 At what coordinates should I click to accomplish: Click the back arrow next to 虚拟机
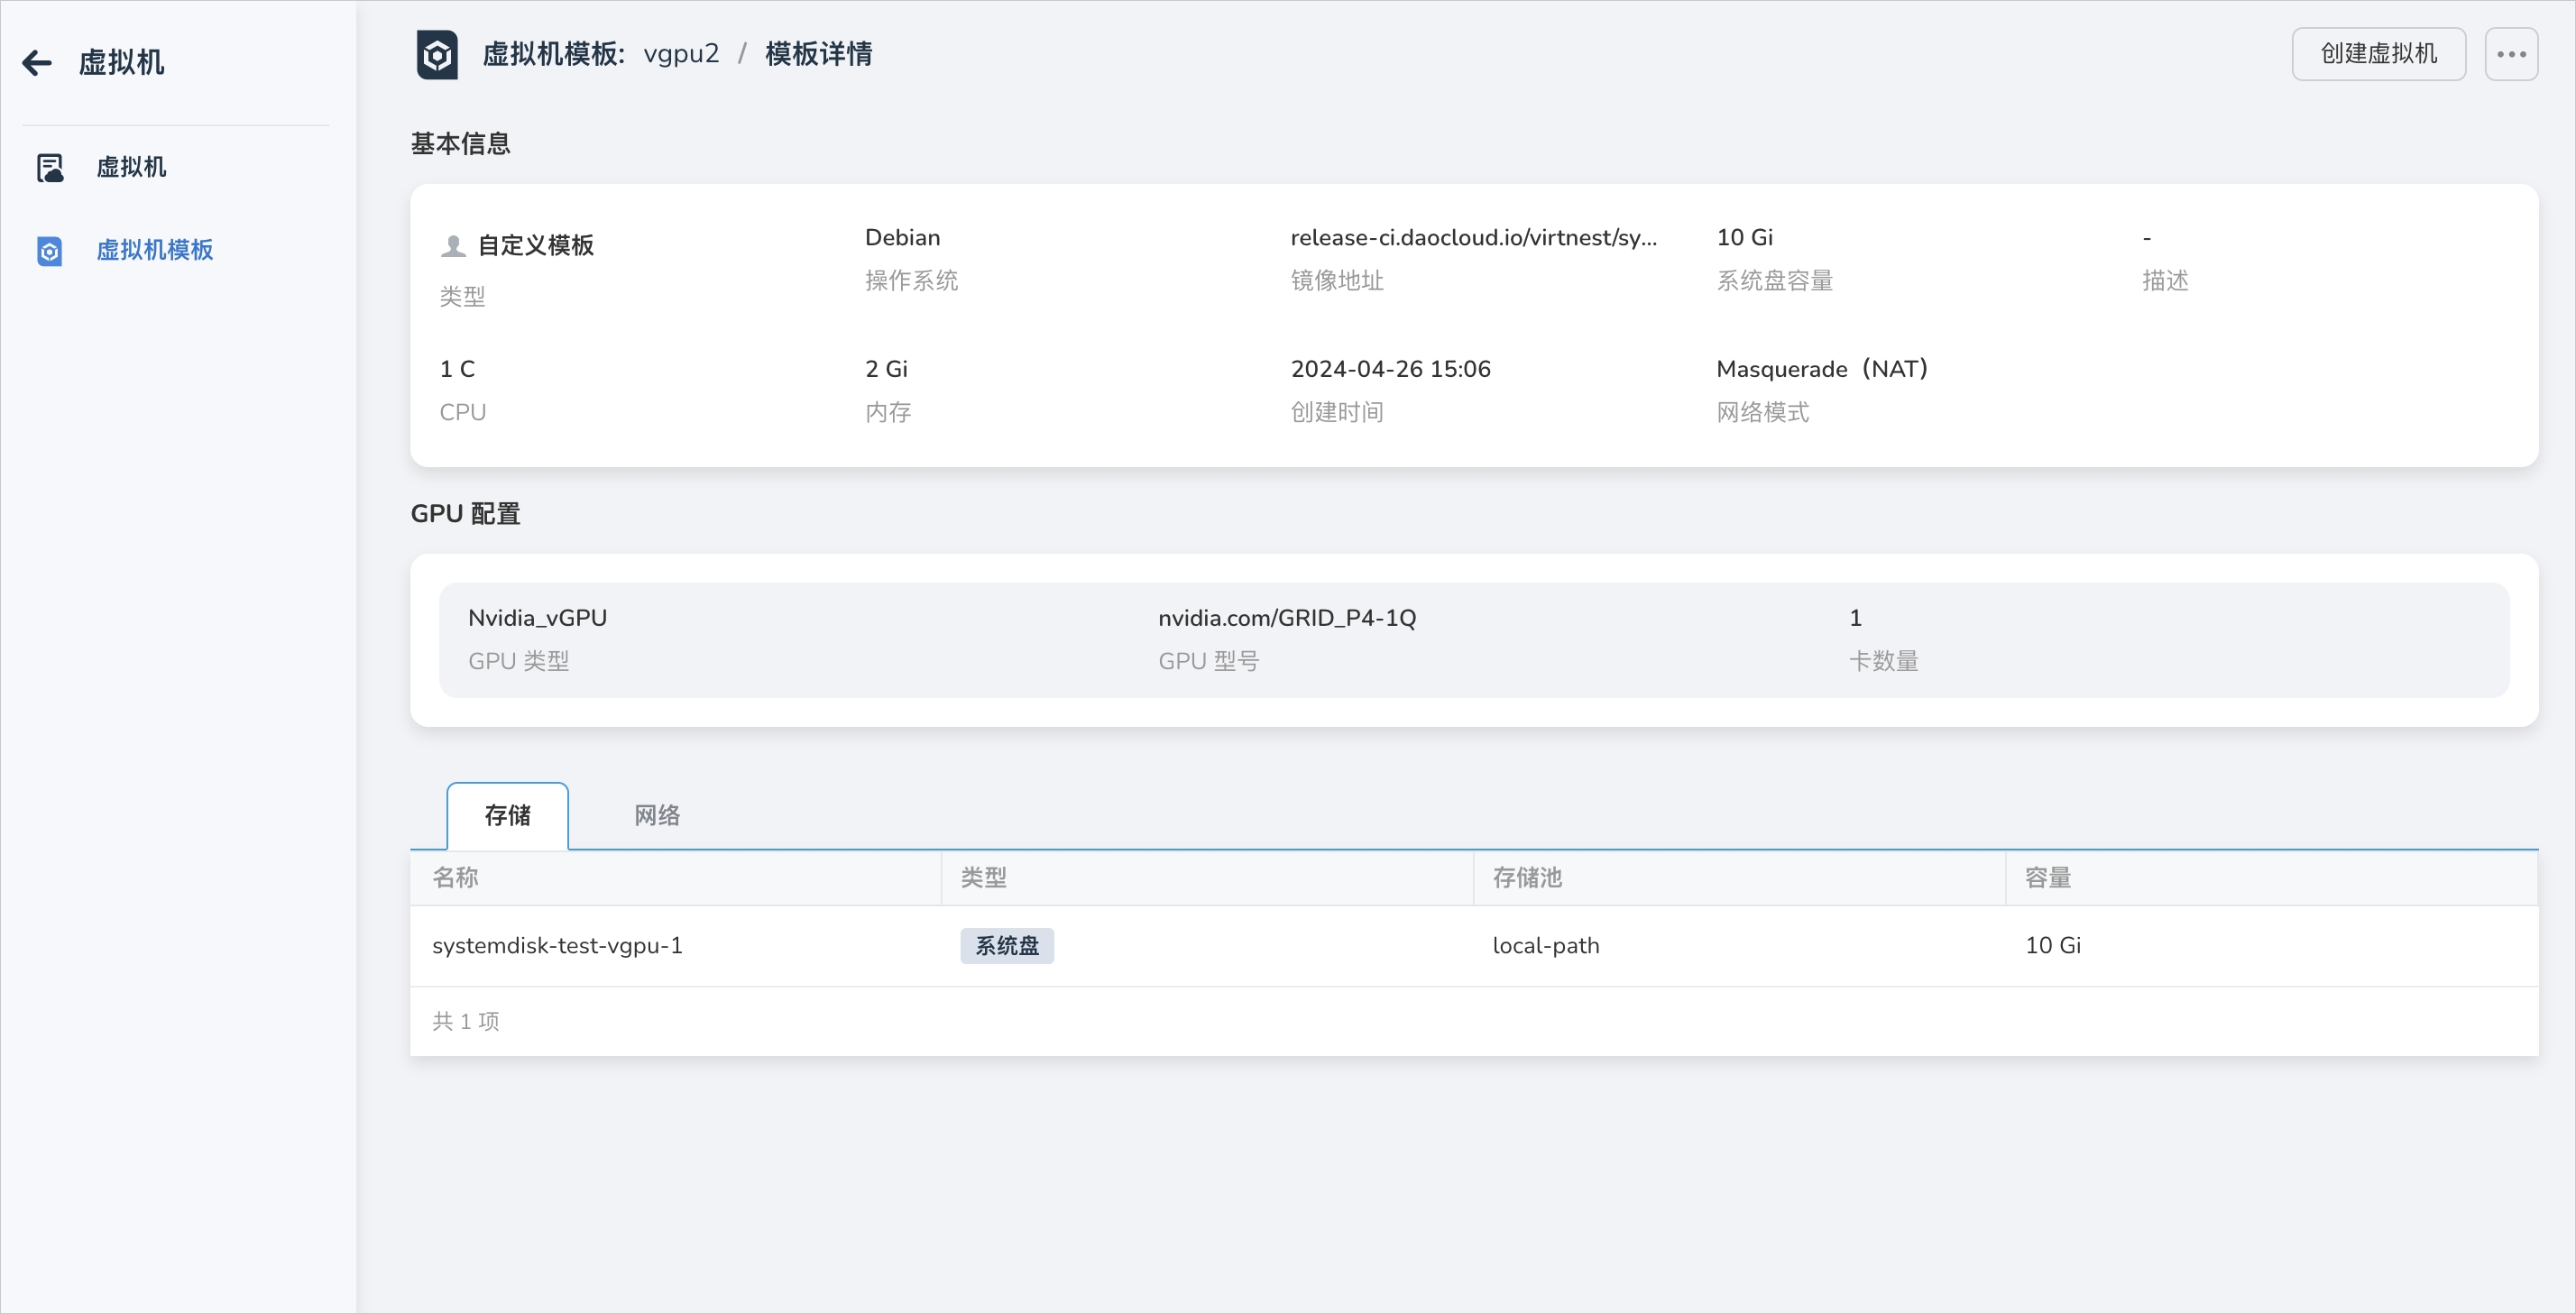click(x=37, y=63)
